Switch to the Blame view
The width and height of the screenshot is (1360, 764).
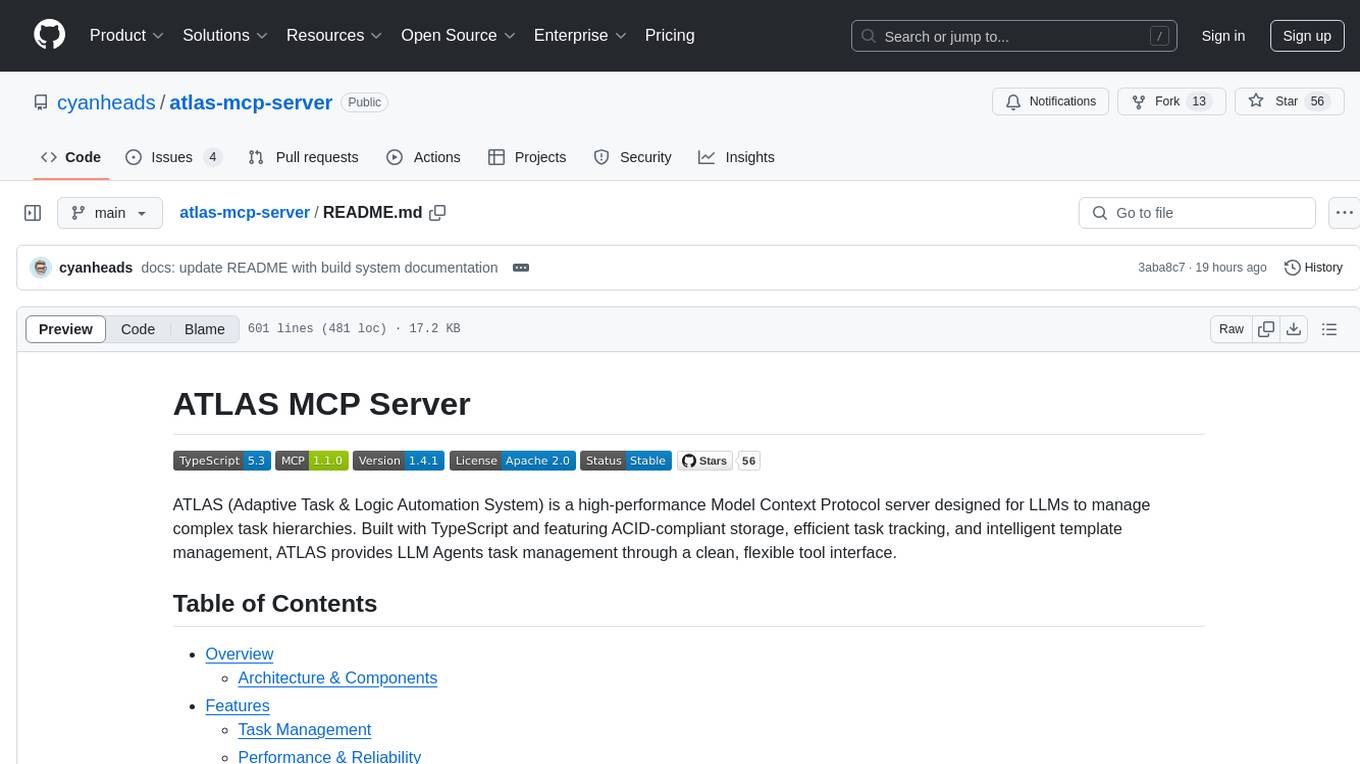coord(205,329)
